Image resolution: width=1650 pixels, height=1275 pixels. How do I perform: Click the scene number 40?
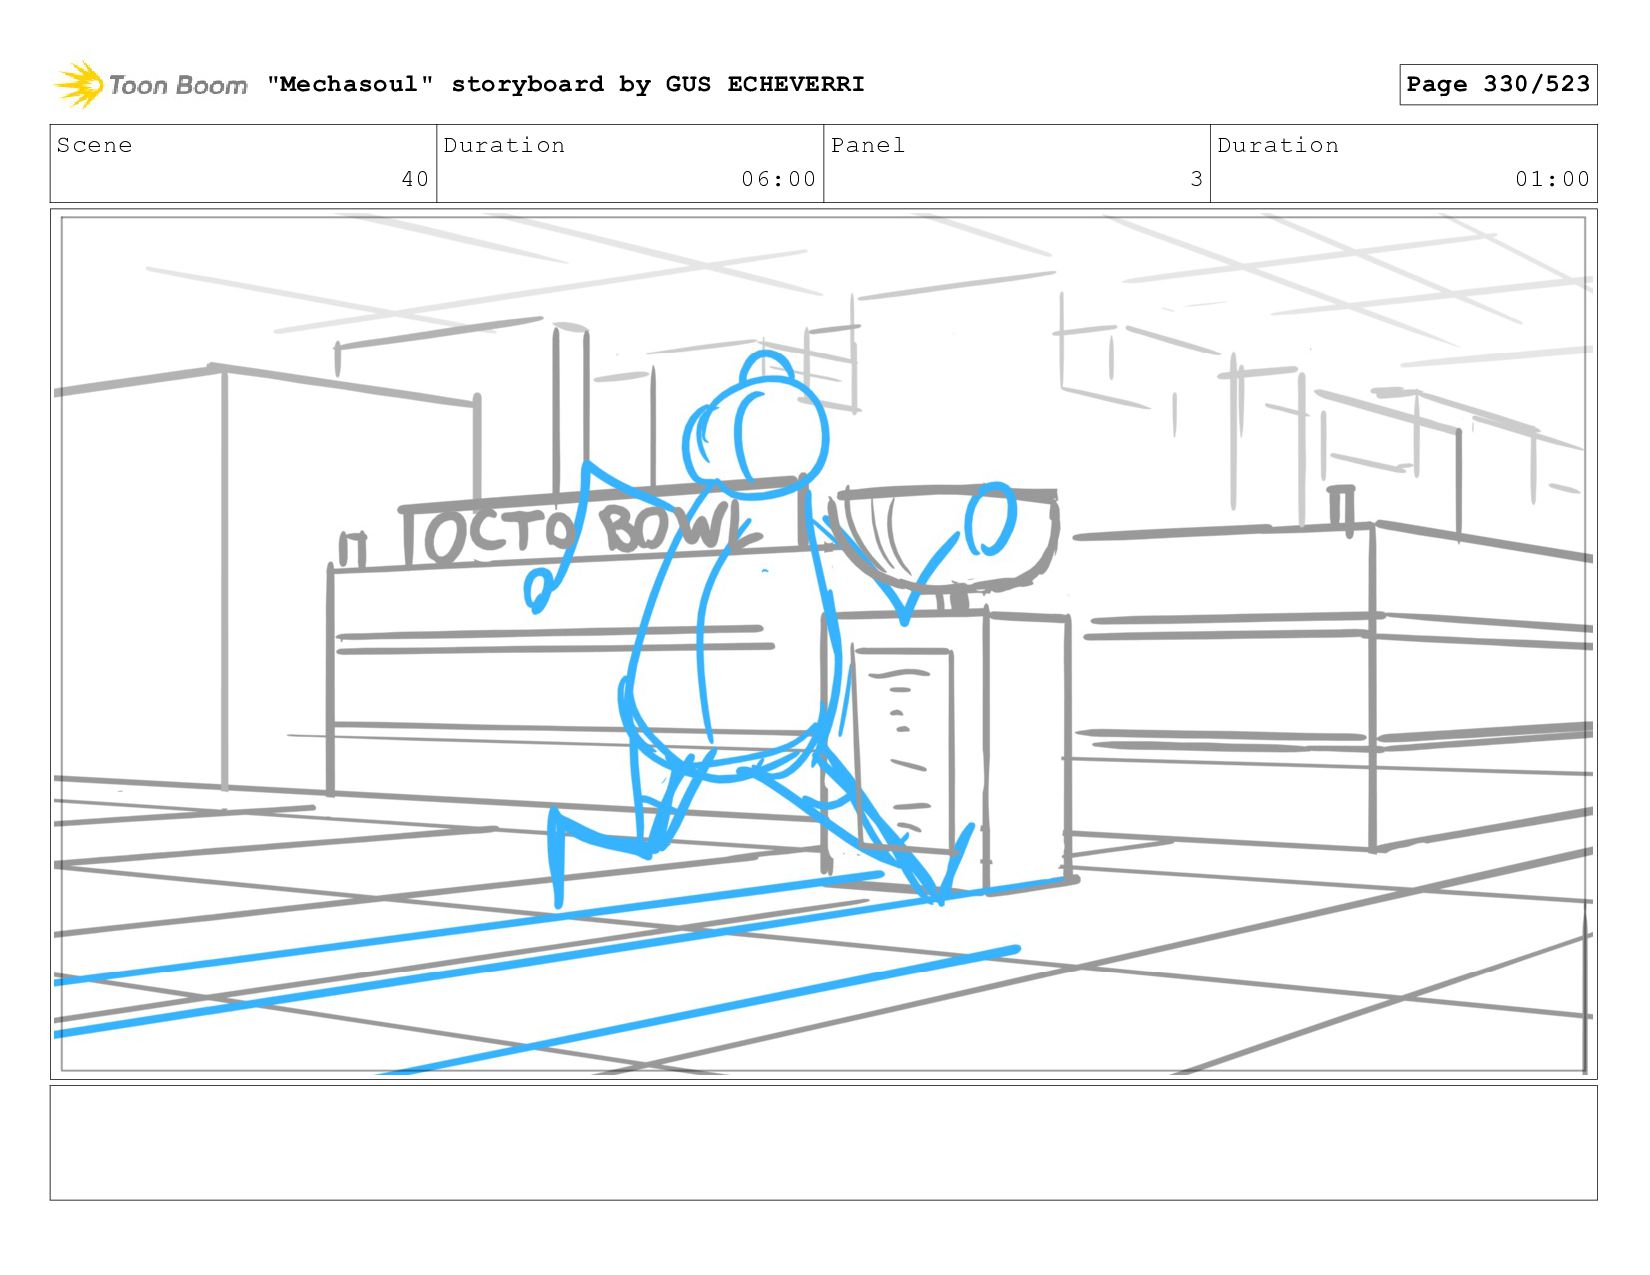(415, 179)
